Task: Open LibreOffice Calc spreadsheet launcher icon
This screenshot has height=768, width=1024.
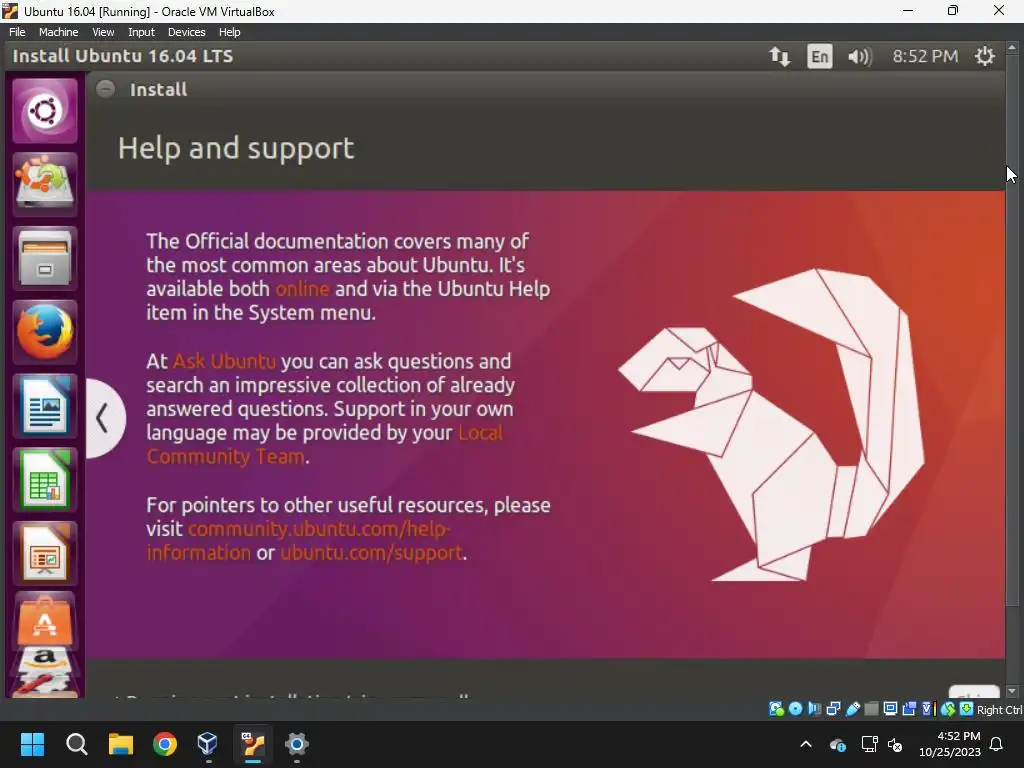Action: tap(45, 479)
